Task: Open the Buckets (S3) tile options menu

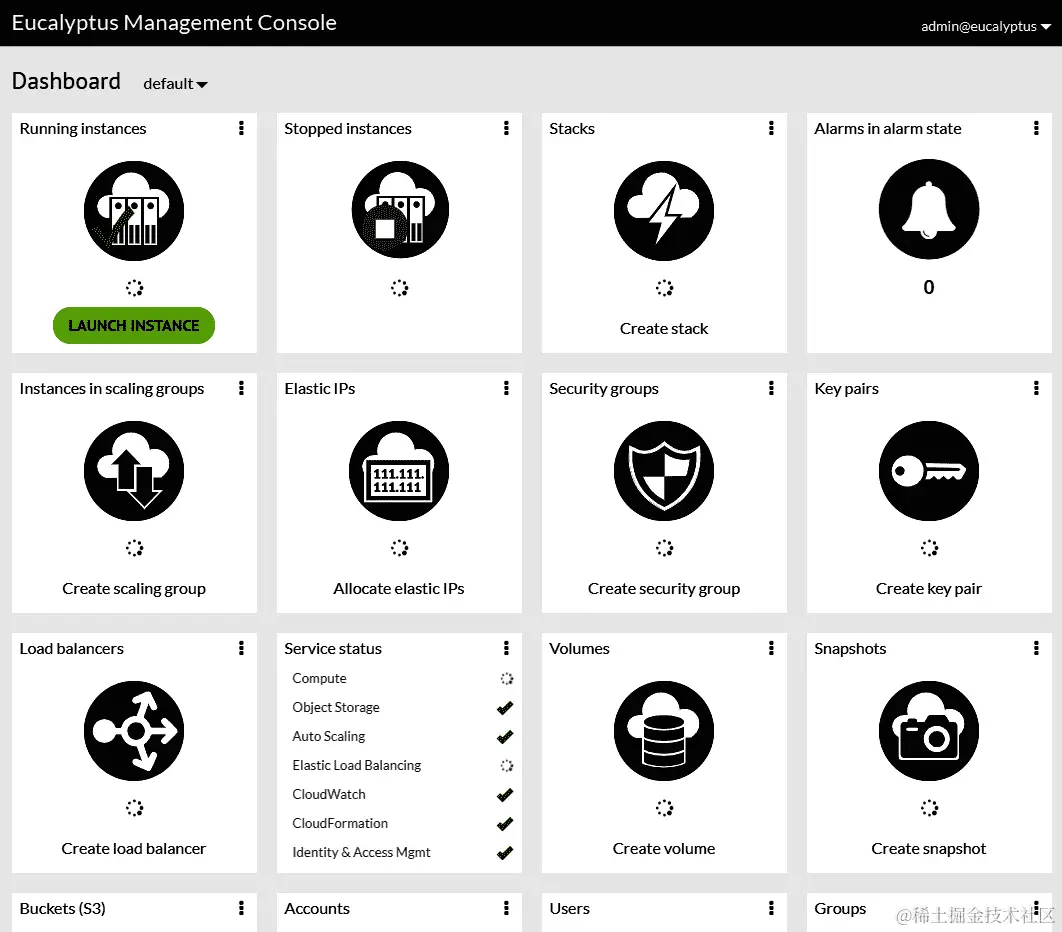Action: pyautogui.click(x=241, y=908)
